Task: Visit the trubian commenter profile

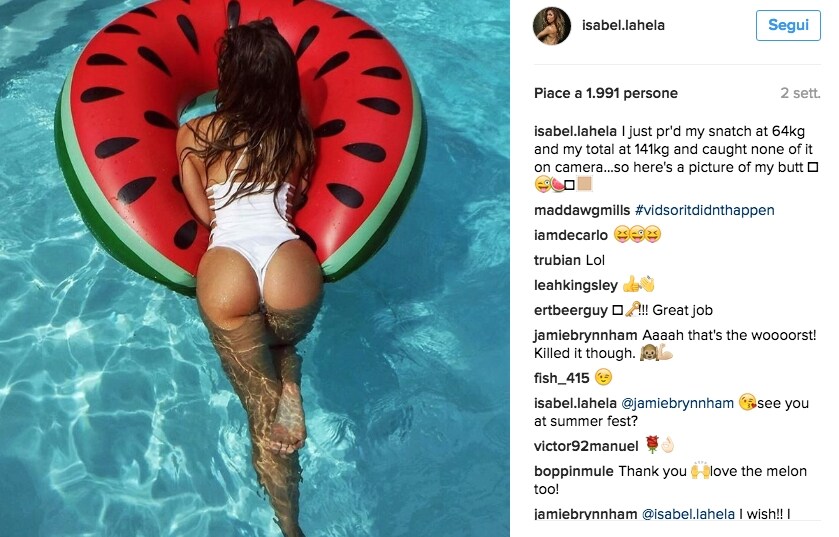Action: [558, 260]
